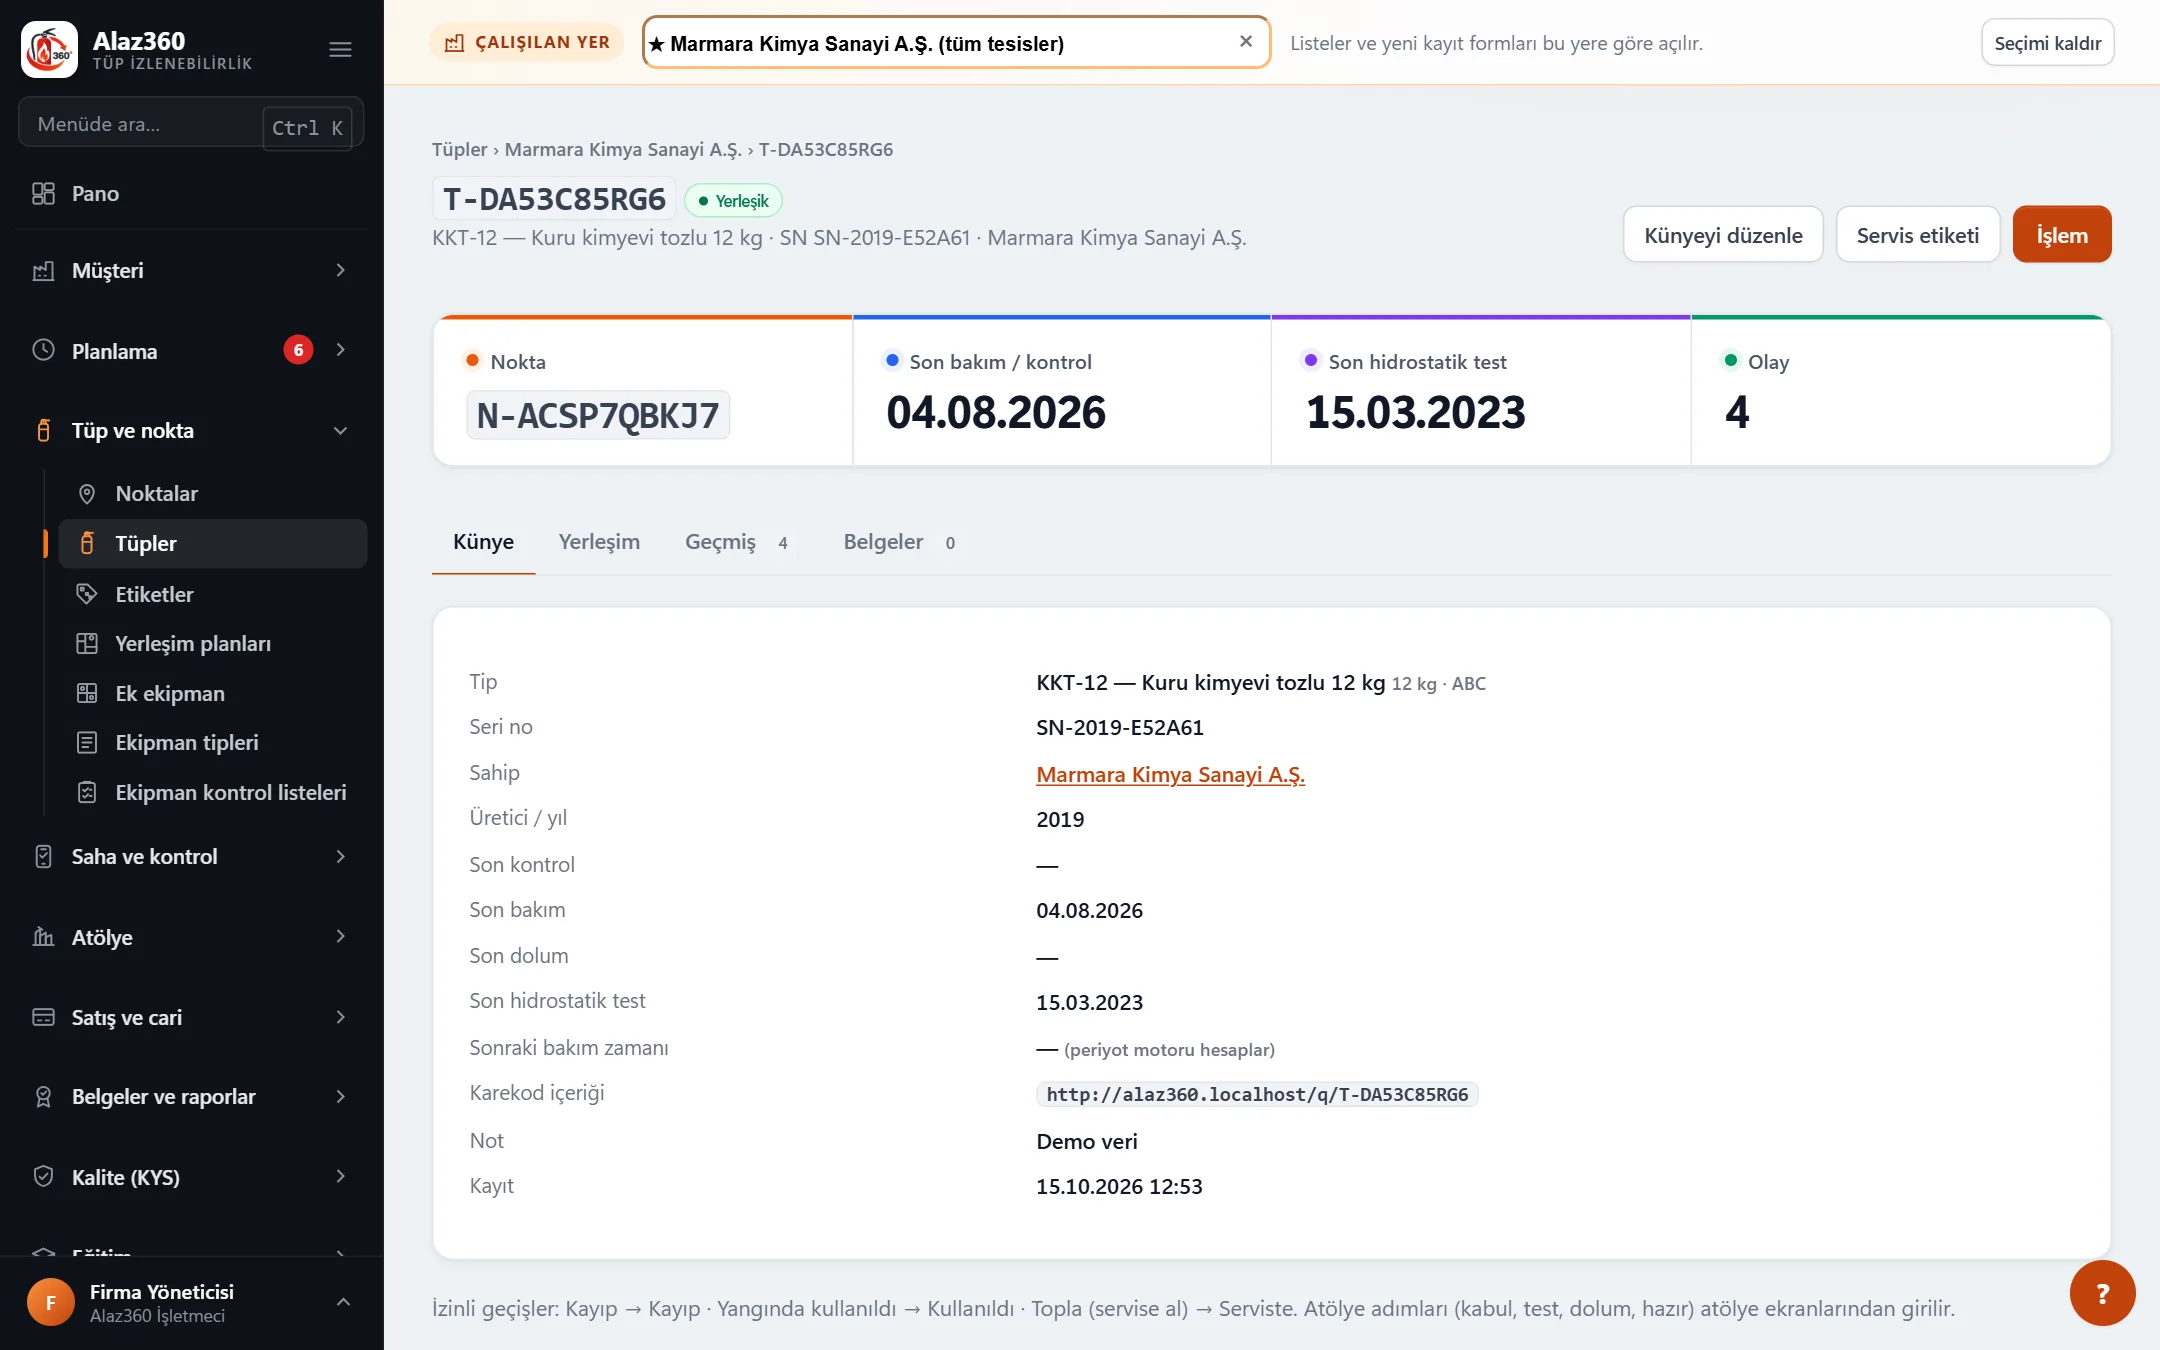Click the Noktalar map pin icon

(87, 493)
